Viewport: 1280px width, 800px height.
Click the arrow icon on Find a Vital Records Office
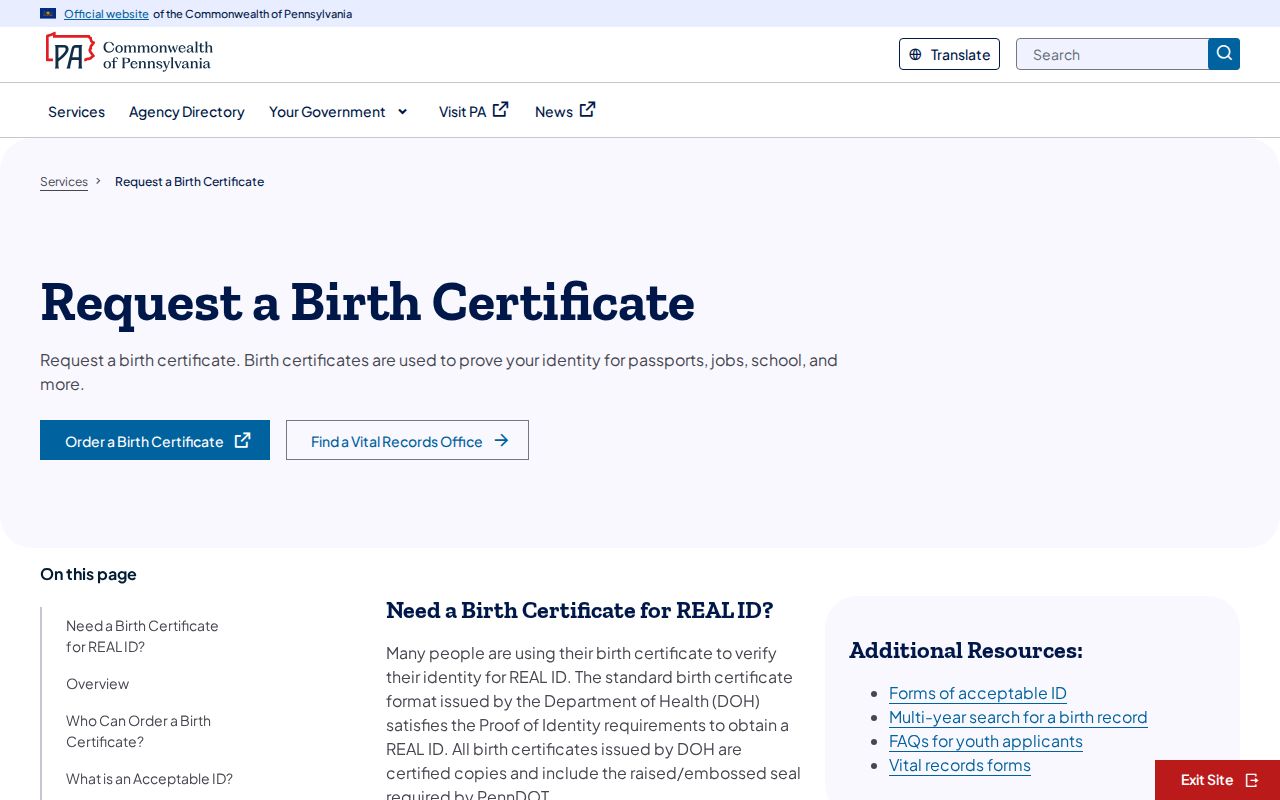pyautogui.click(x=502, y=440)
